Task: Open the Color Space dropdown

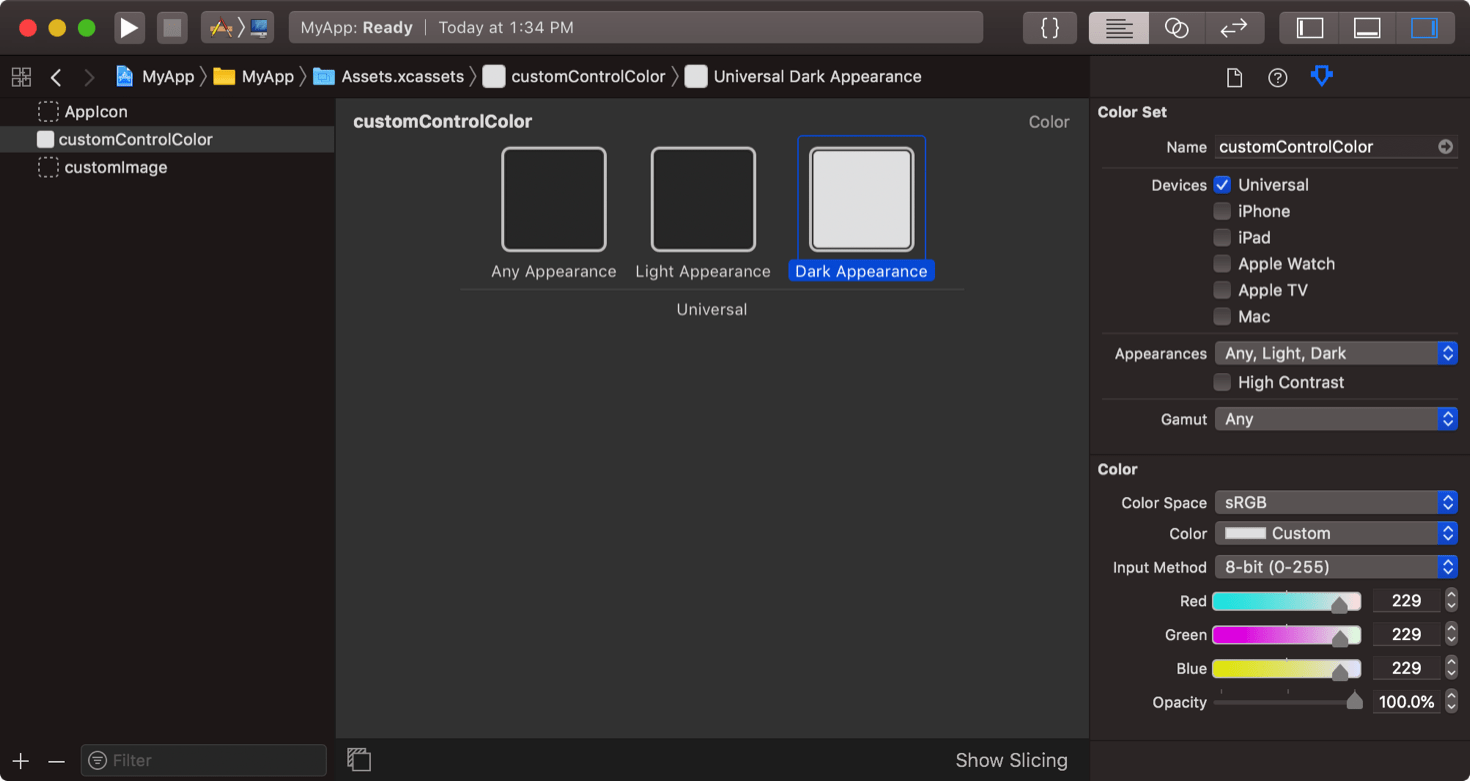Action: click(x=1336, y=502)
